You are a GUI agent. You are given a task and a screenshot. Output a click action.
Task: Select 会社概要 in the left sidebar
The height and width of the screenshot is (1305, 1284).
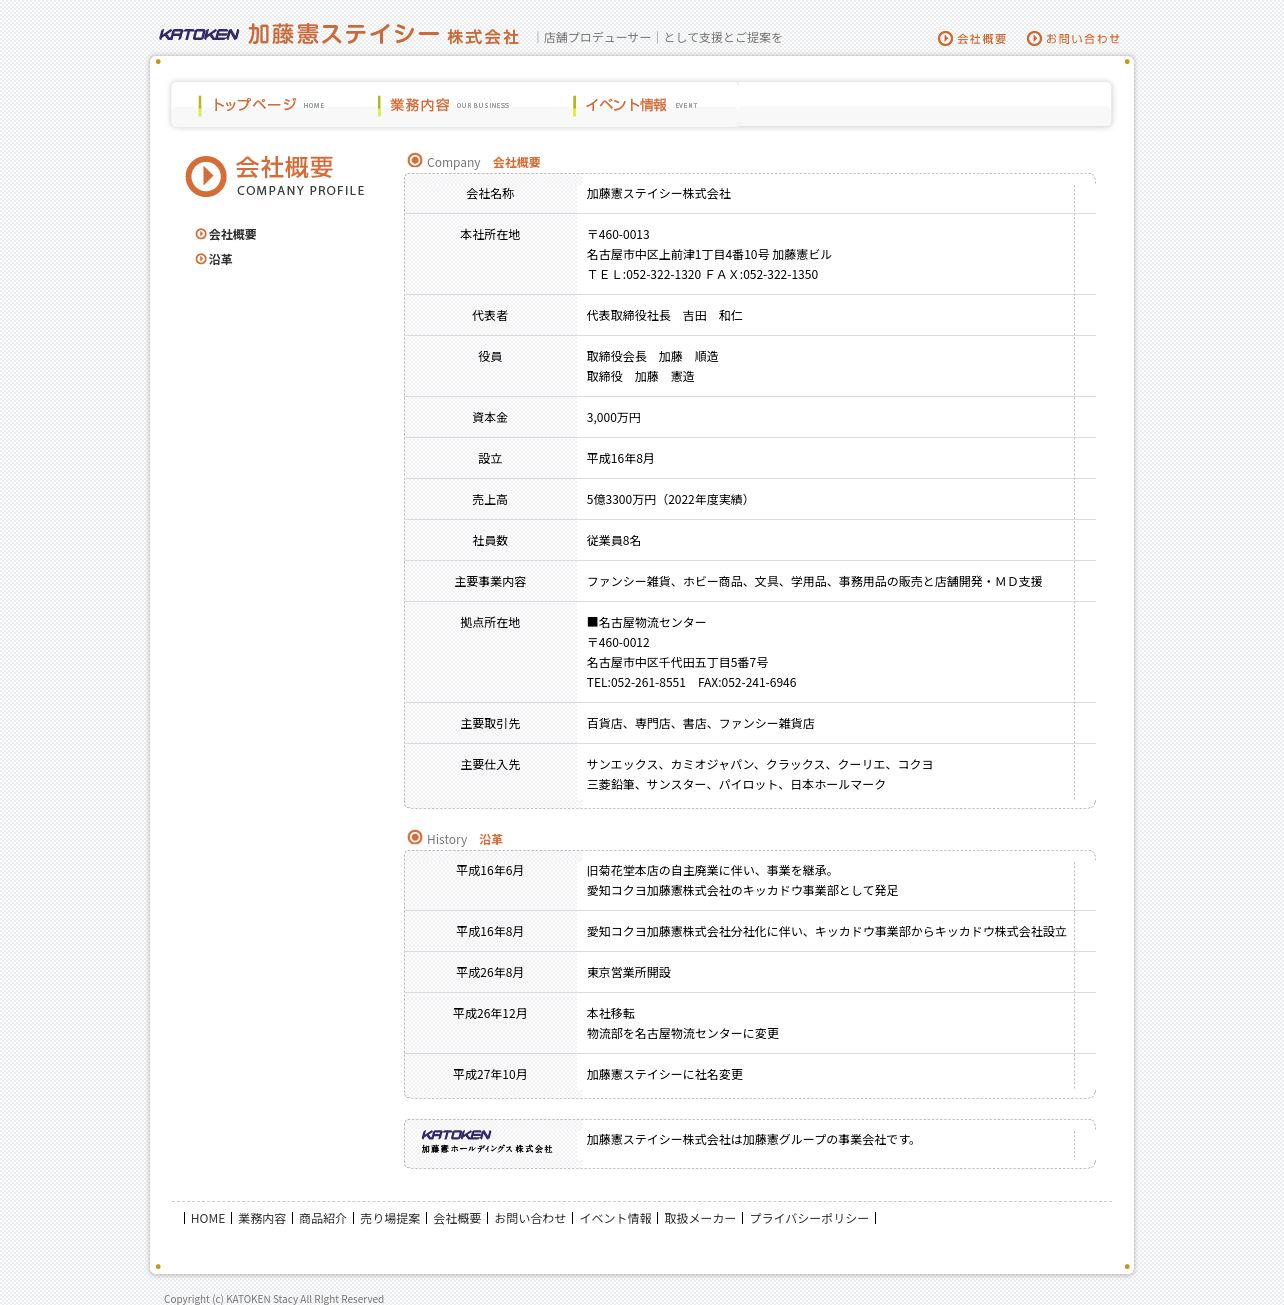(x=232, y=234)
